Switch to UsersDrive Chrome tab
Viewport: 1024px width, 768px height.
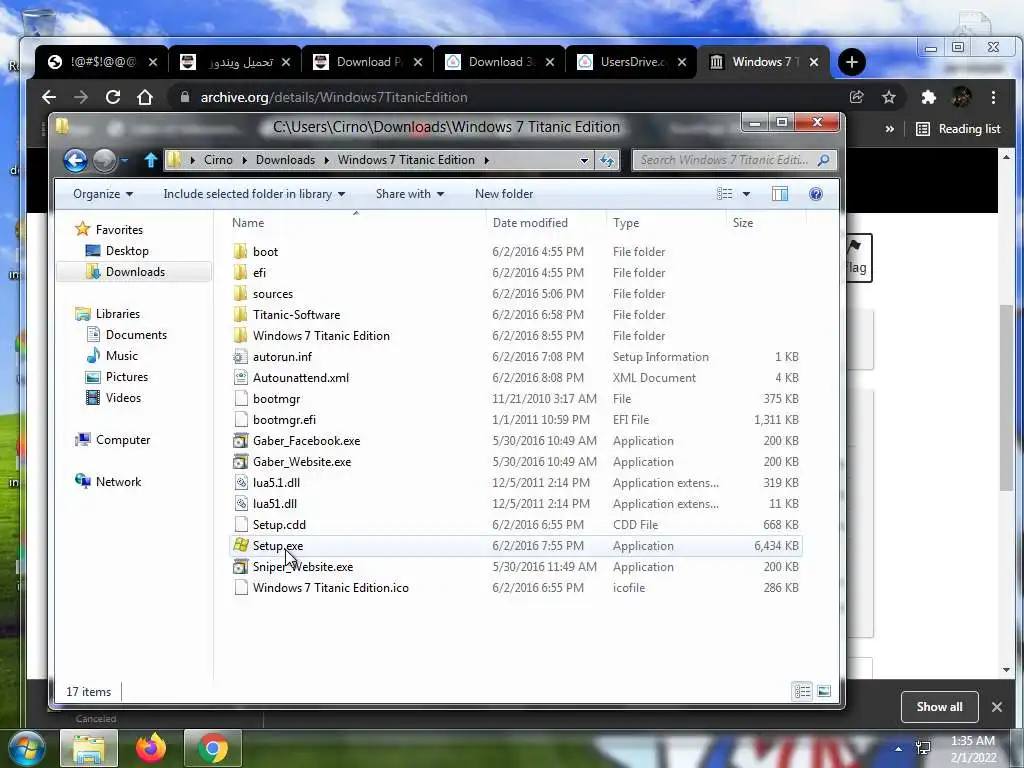click(630, 62)
